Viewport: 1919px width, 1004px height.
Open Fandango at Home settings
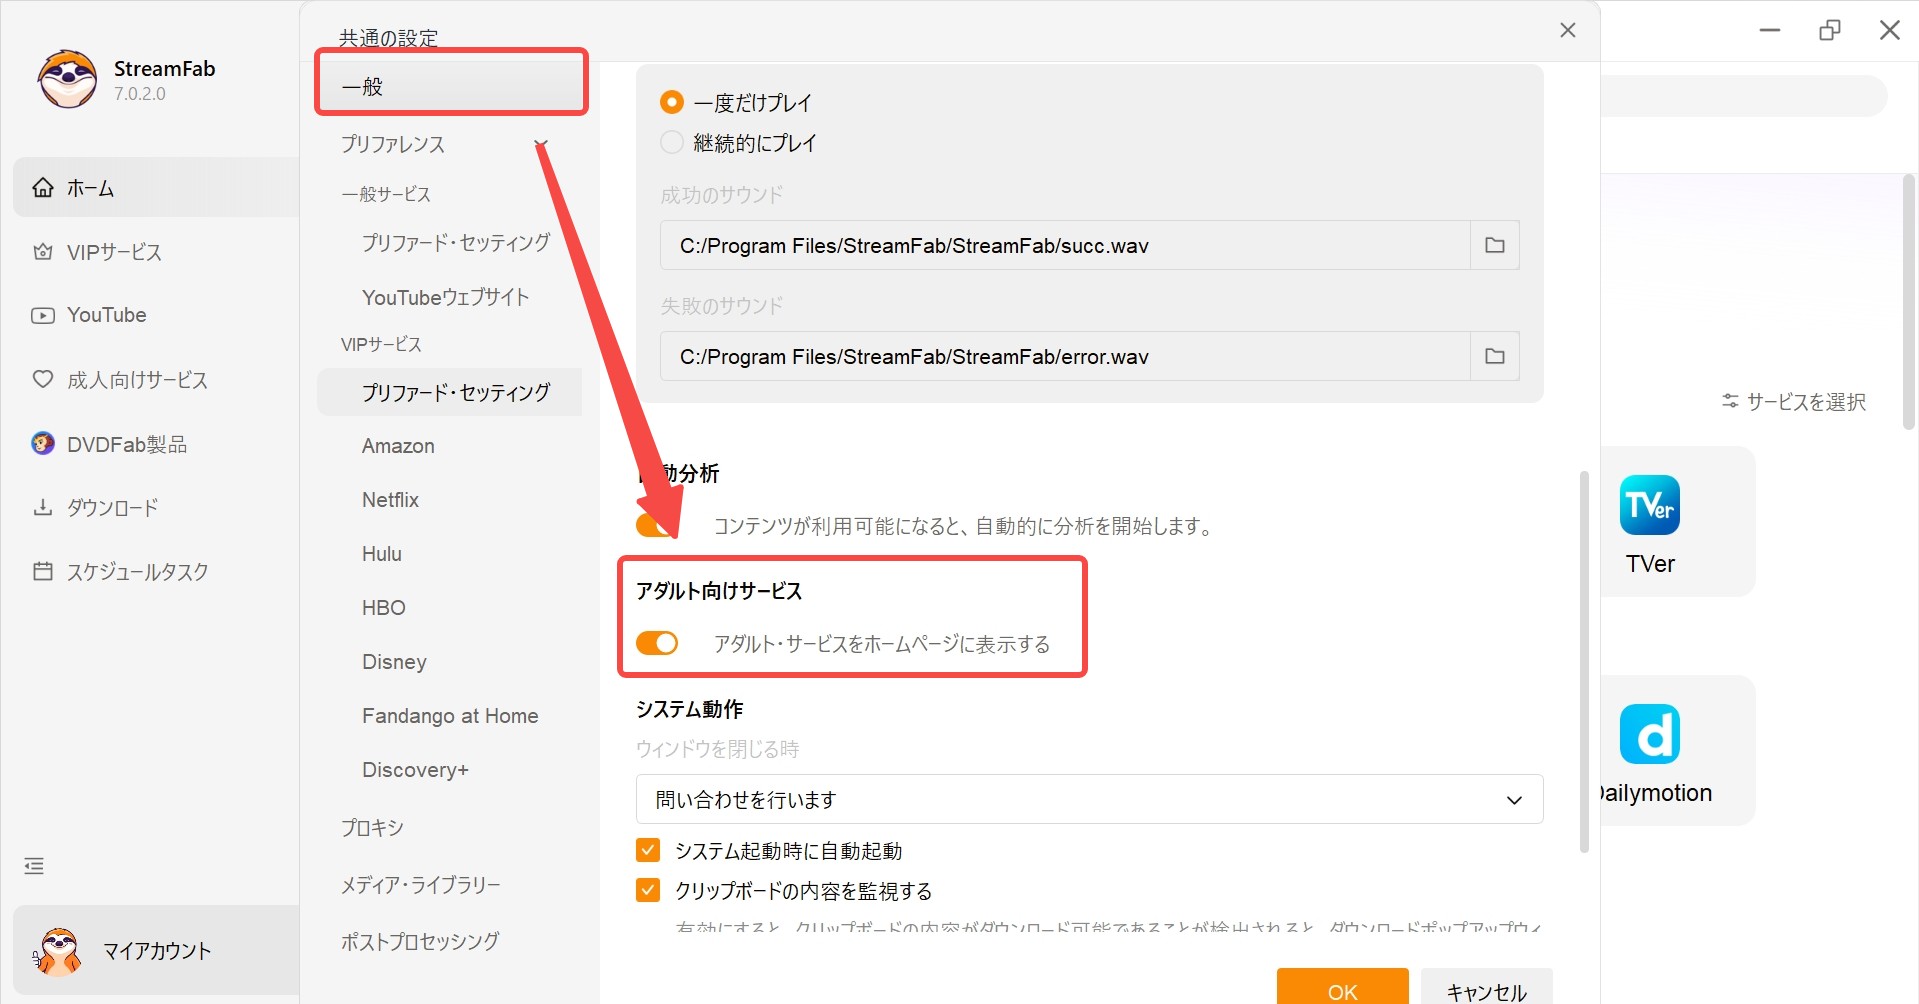[x=450, y=716]
